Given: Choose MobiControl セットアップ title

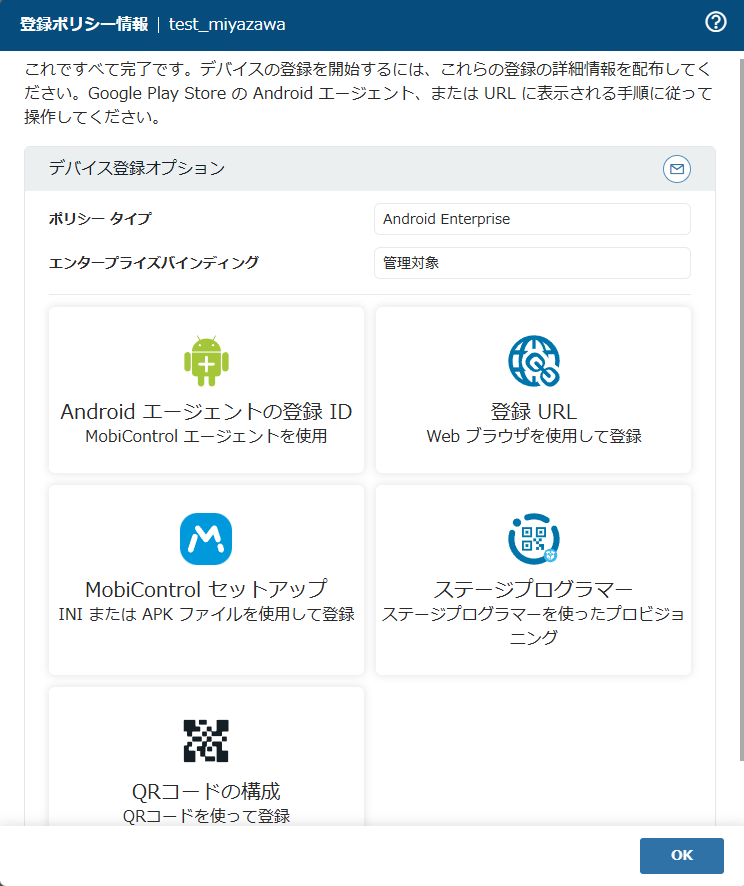Looking at the screenshot, I should (x=206, y=589).
